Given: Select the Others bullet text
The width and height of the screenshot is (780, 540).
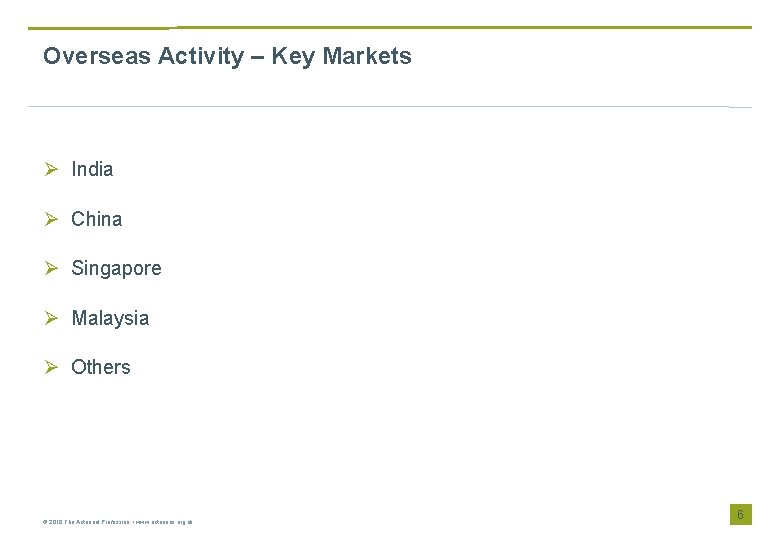Looking at the screenshot, I should (x=101, y=367).
